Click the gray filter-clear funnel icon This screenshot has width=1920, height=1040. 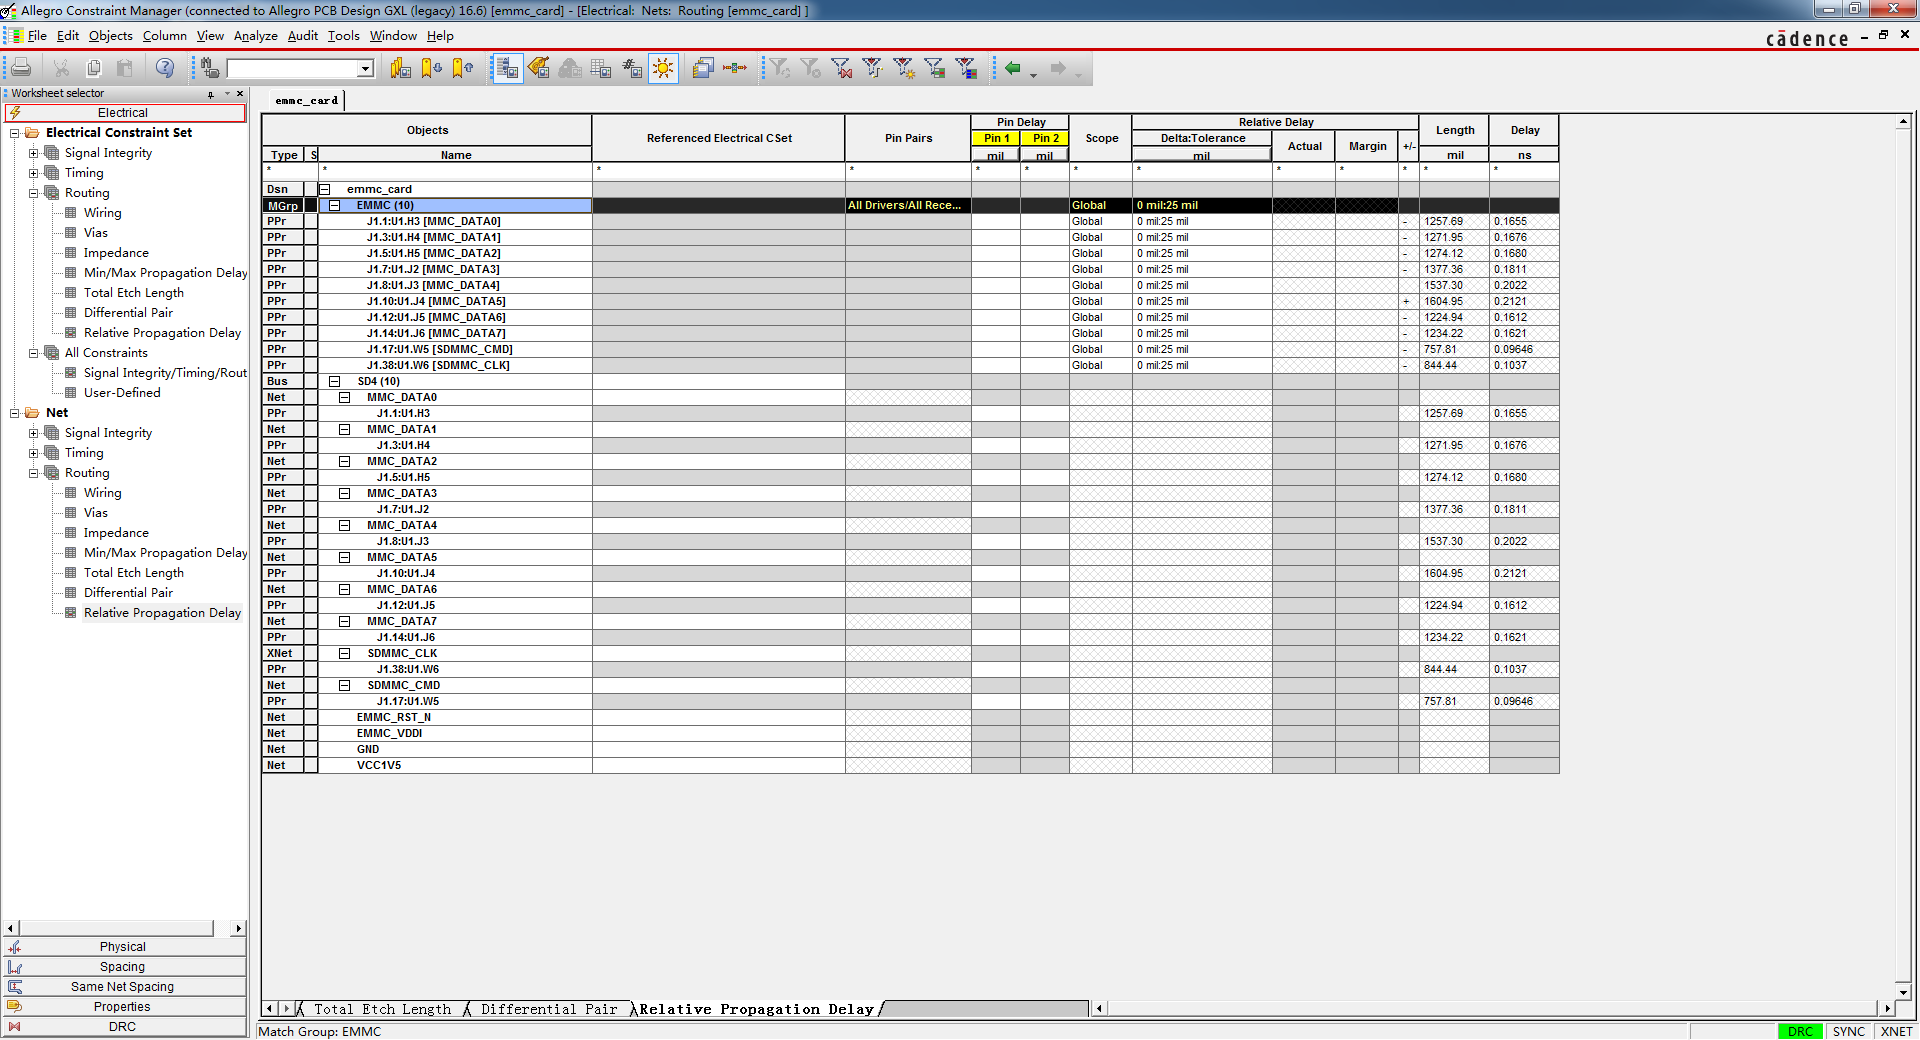coord(811,68)
